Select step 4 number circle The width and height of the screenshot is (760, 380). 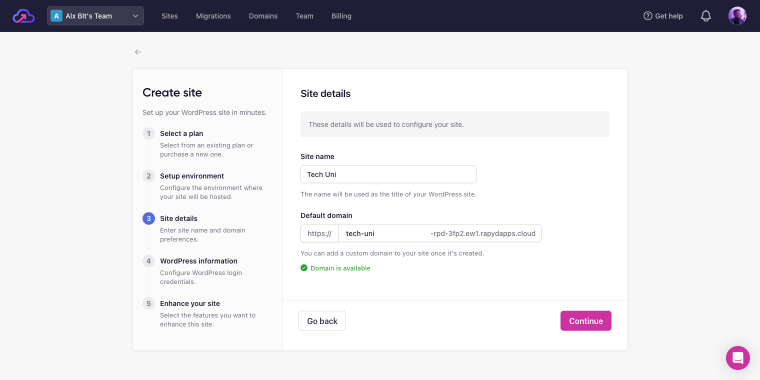(x=148, y=261)
